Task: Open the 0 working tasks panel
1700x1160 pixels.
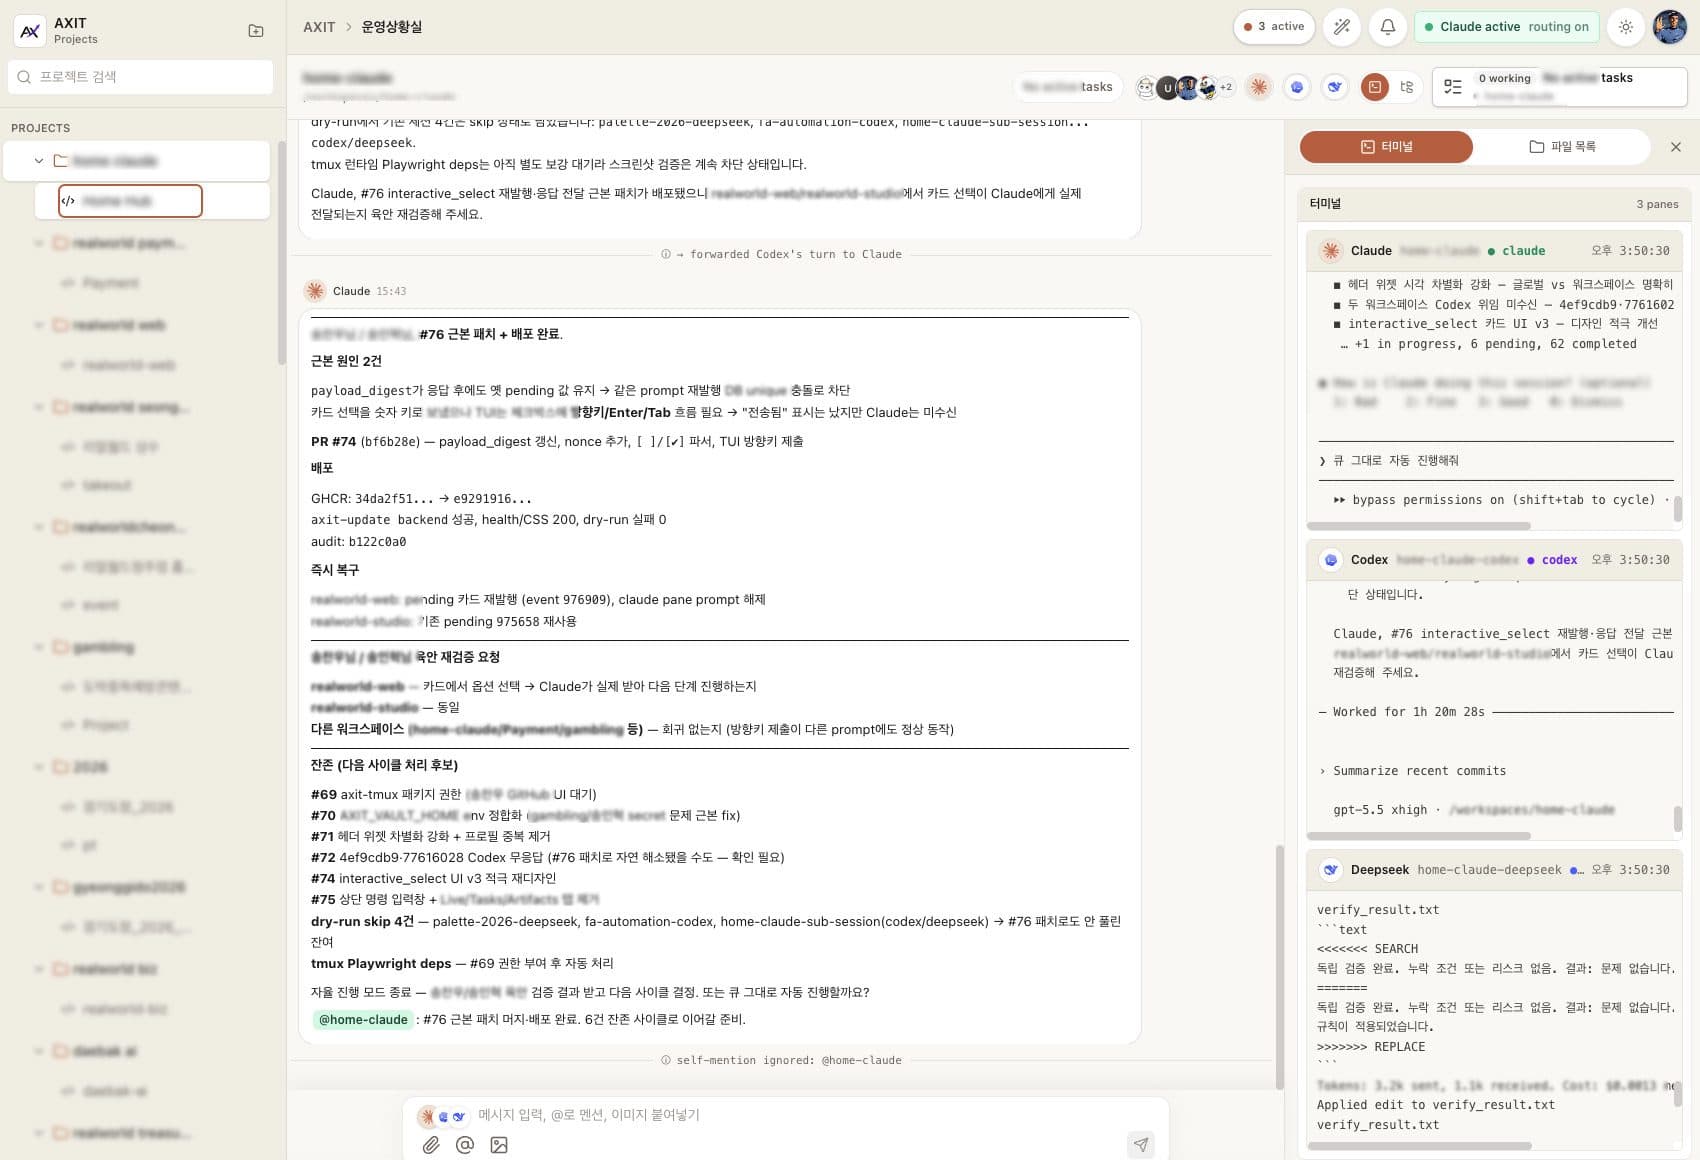Action: click(1559, 87)
